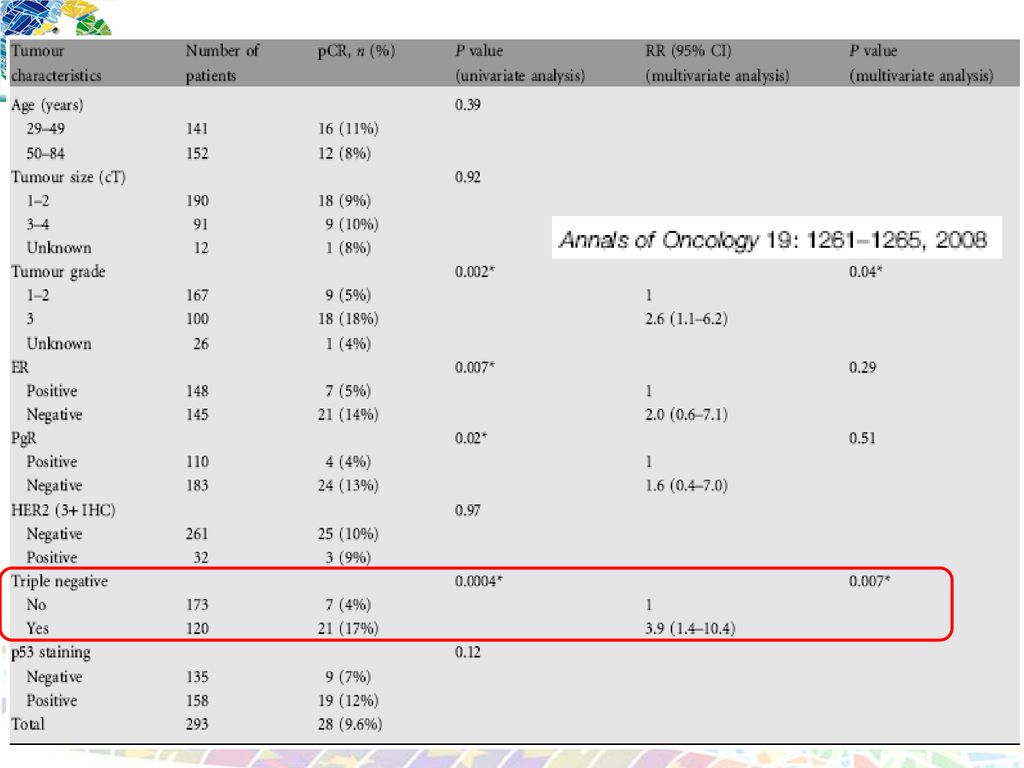The height and width of the screenshot is (768, 1024).
Task: Click the '0.12' P value
Action: click(468, 652)
